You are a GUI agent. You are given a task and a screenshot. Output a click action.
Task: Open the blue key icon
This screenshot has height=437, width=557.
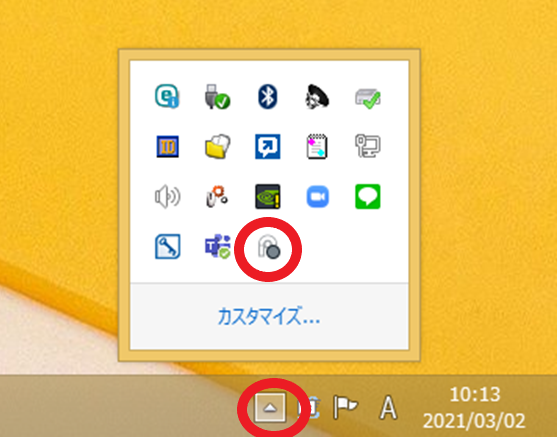pos(167,246)
